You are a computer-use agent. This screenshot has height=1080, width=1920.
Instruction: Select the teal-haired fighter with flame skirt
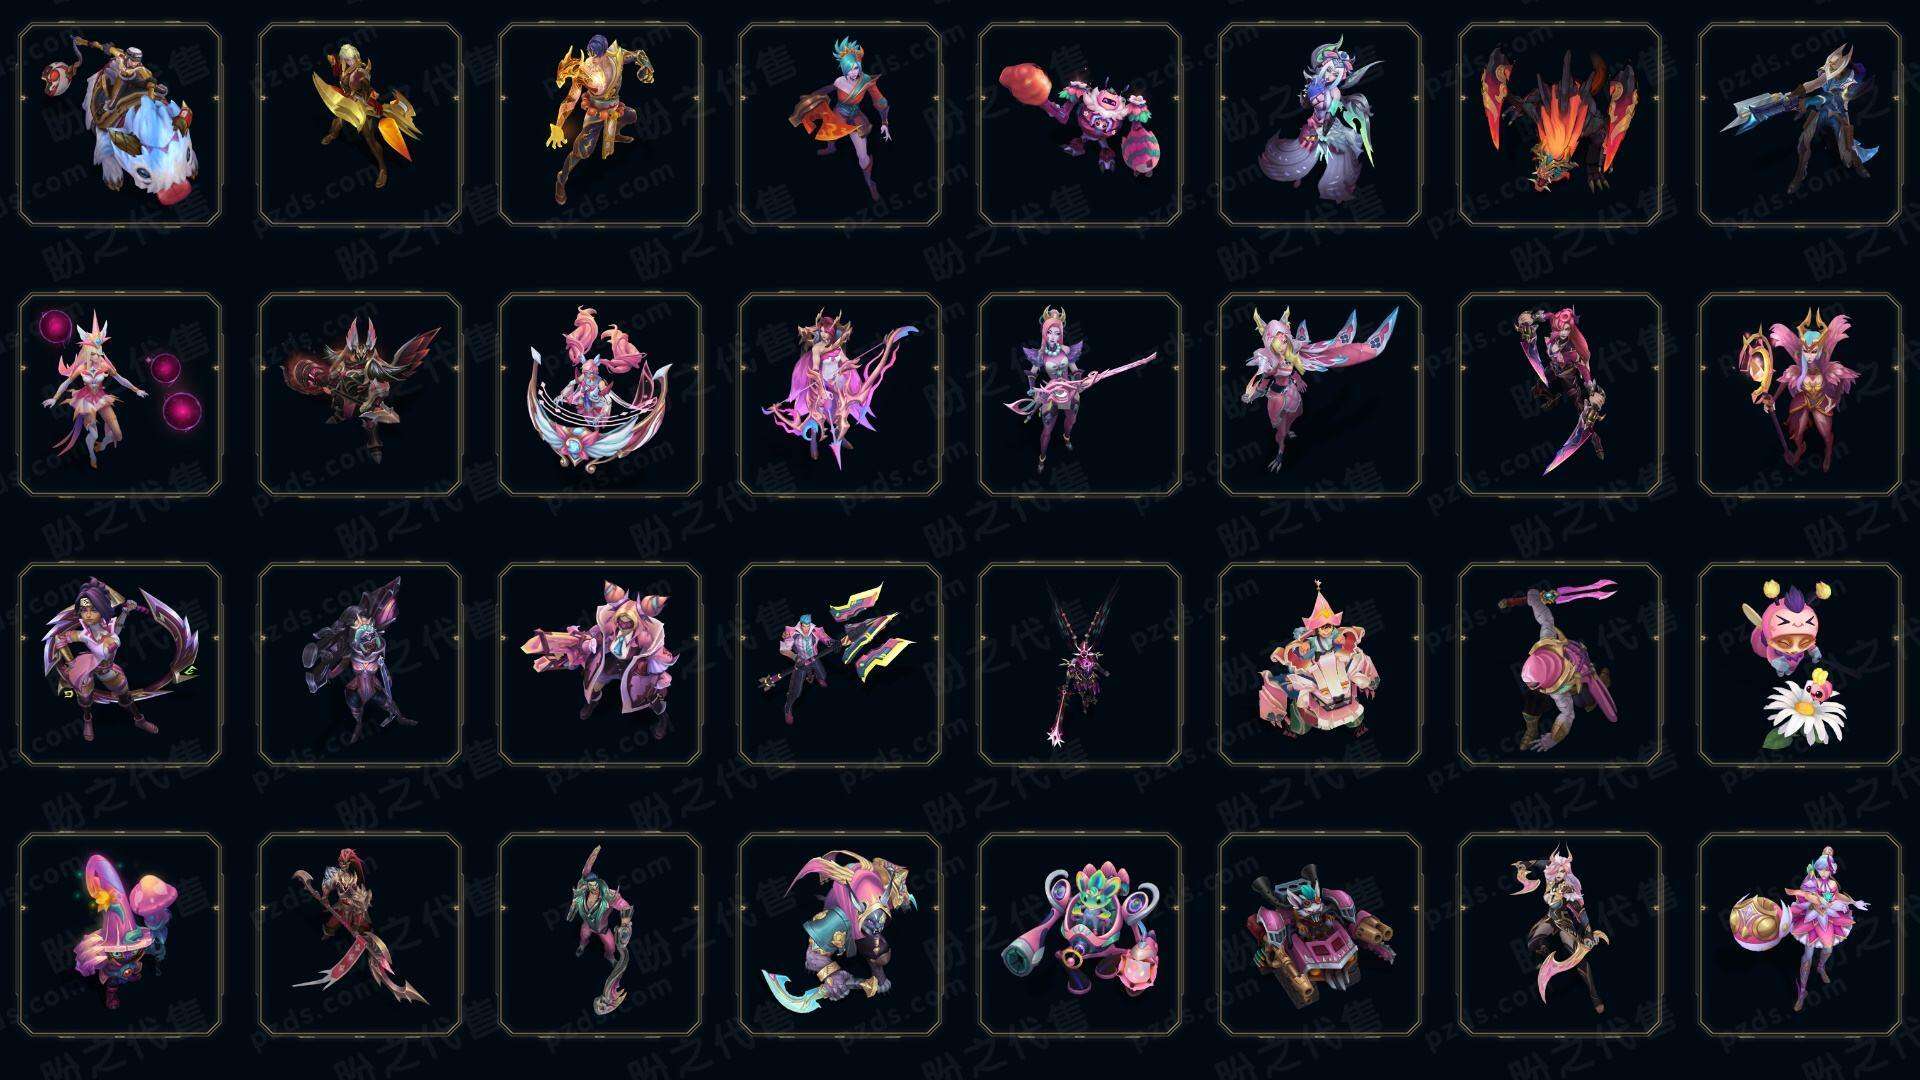point(840,124)
